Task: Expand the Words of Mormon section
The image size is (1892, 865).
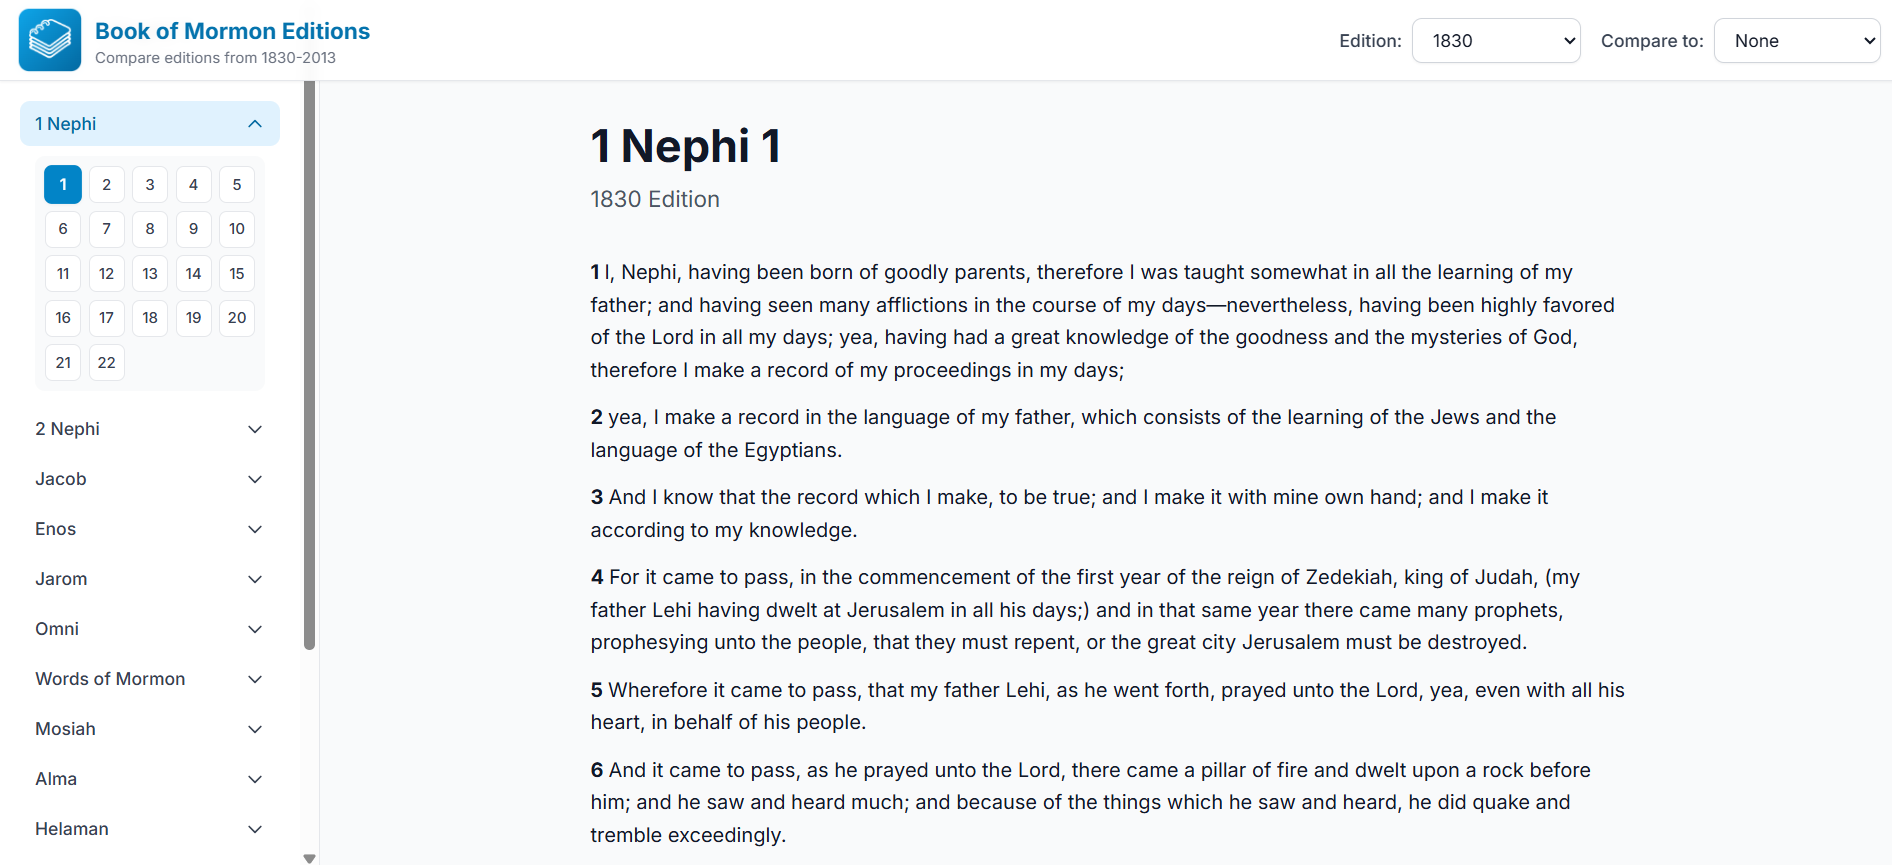Action: click(x=149, y=678)
